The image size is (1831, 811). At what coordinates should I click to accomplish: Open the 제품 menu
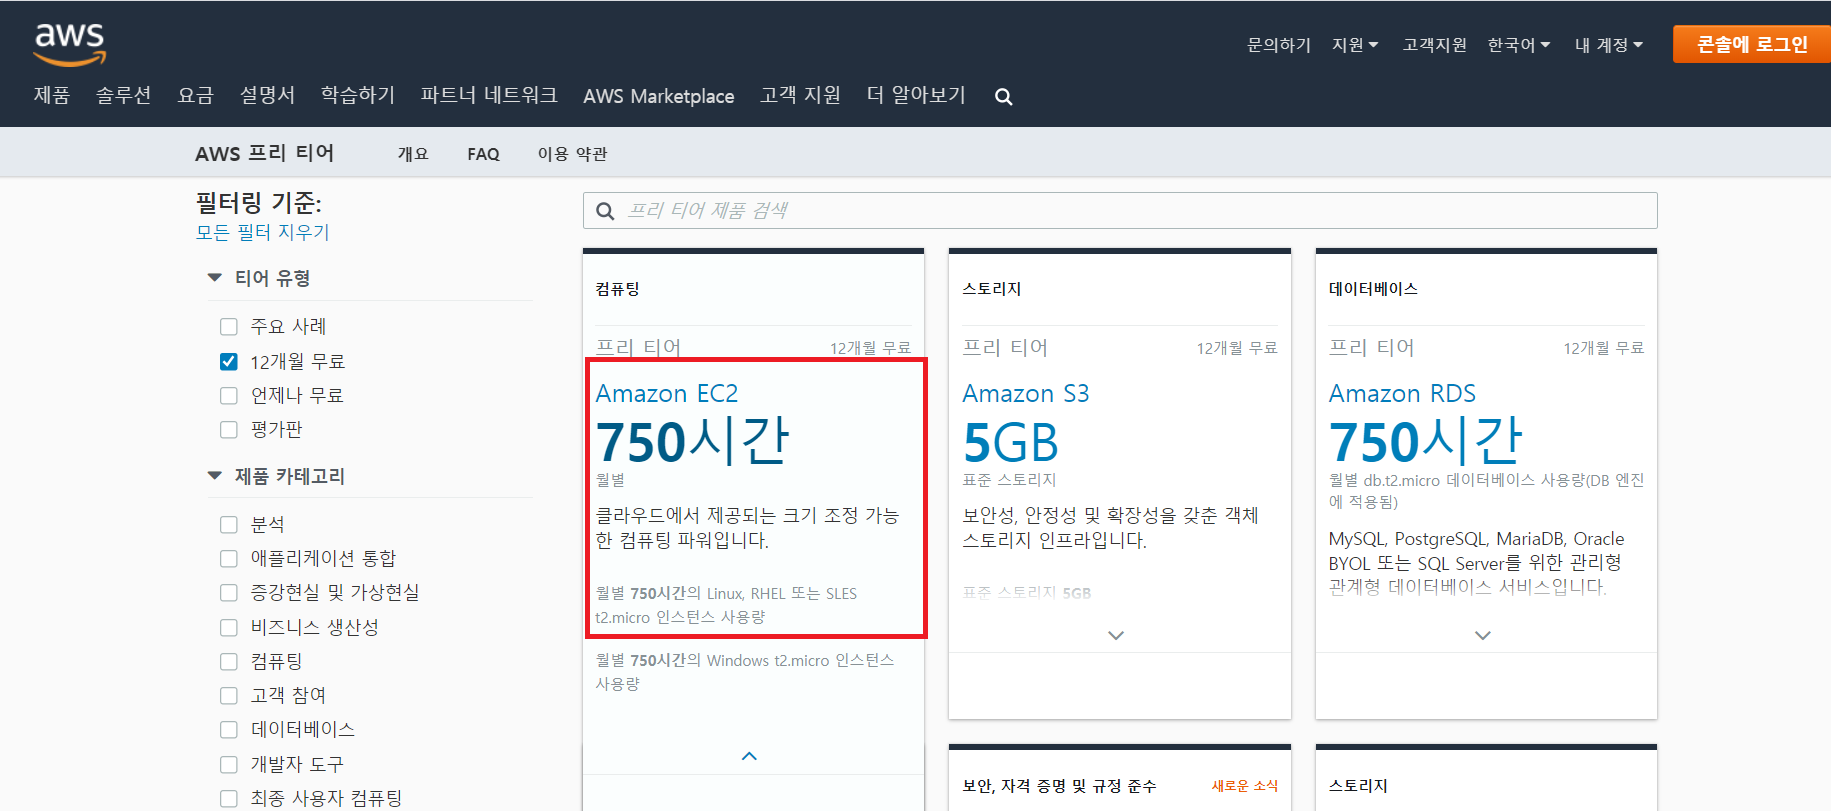click(x=52, y=95)
